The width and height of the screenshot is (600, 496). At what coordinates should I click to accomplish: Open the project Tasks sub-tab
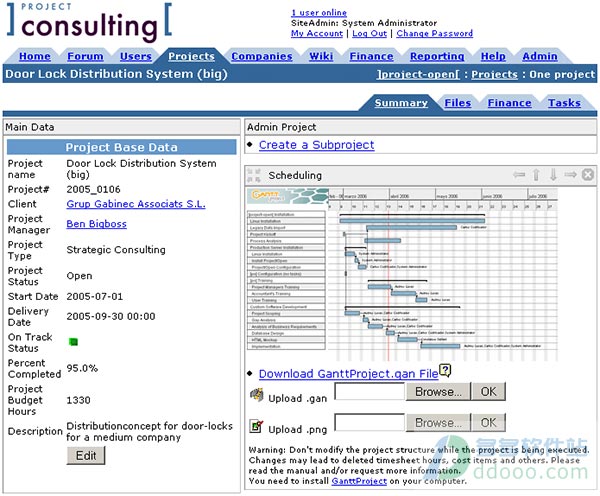564,103
